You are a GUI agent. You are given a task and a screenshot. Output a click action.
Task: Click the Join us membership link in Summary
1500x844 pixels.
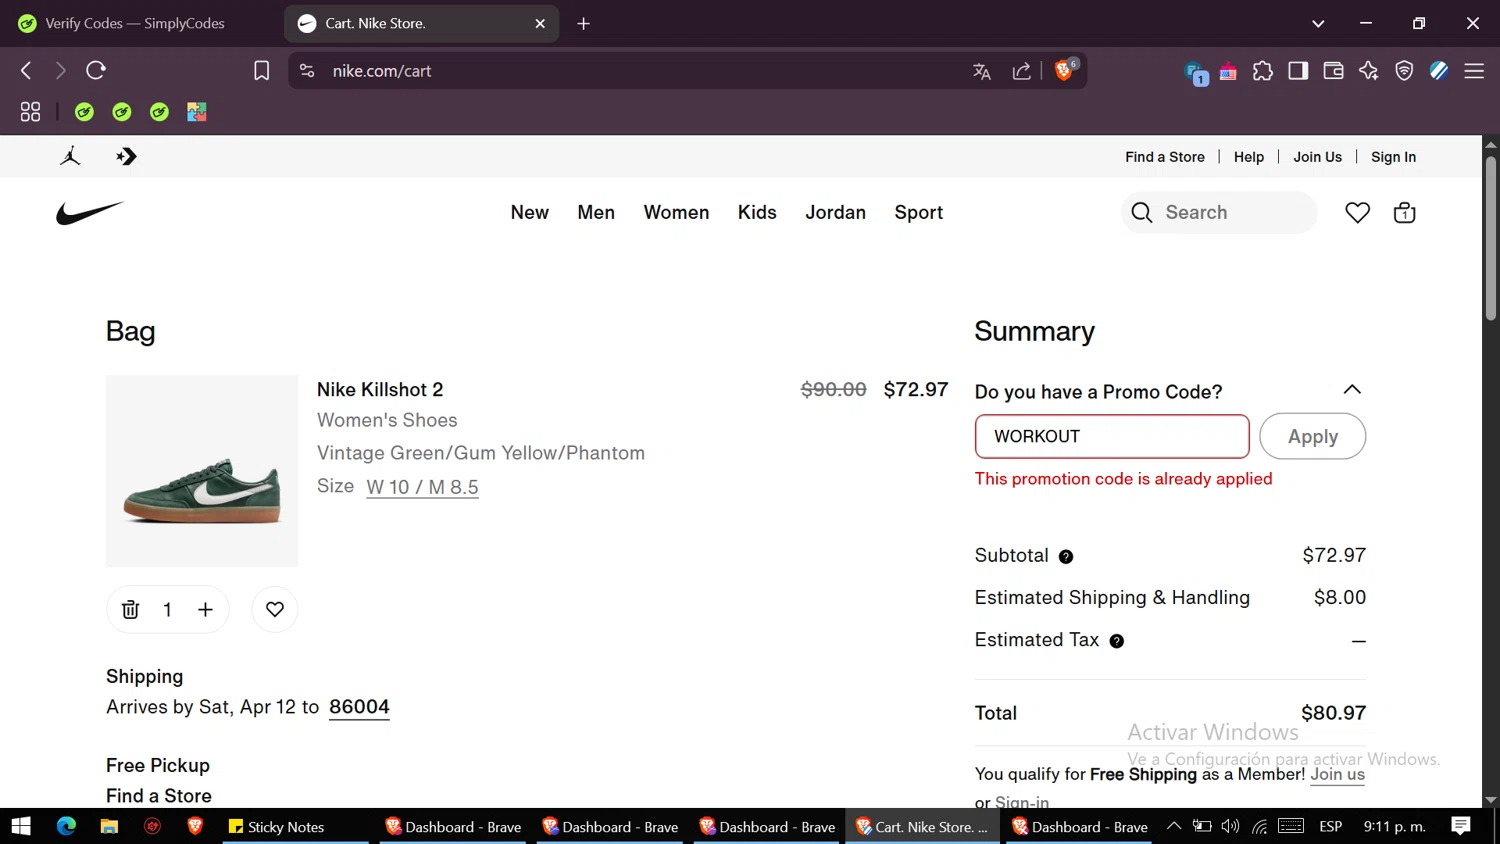1338,775
